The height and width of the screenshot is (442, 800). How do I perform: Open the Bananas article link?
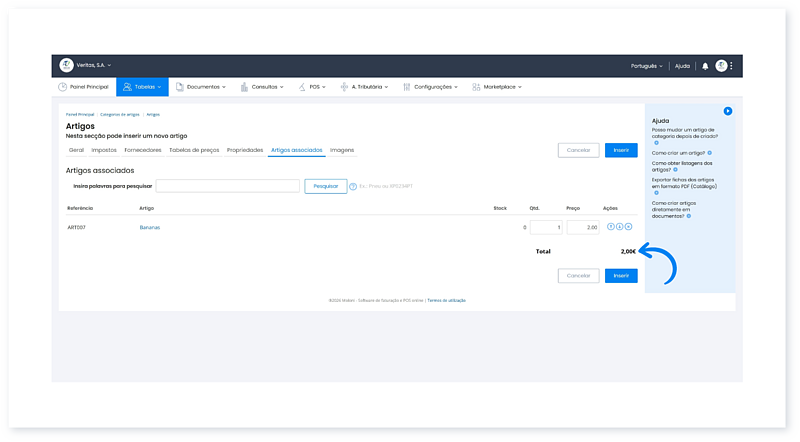click(150, 227)
